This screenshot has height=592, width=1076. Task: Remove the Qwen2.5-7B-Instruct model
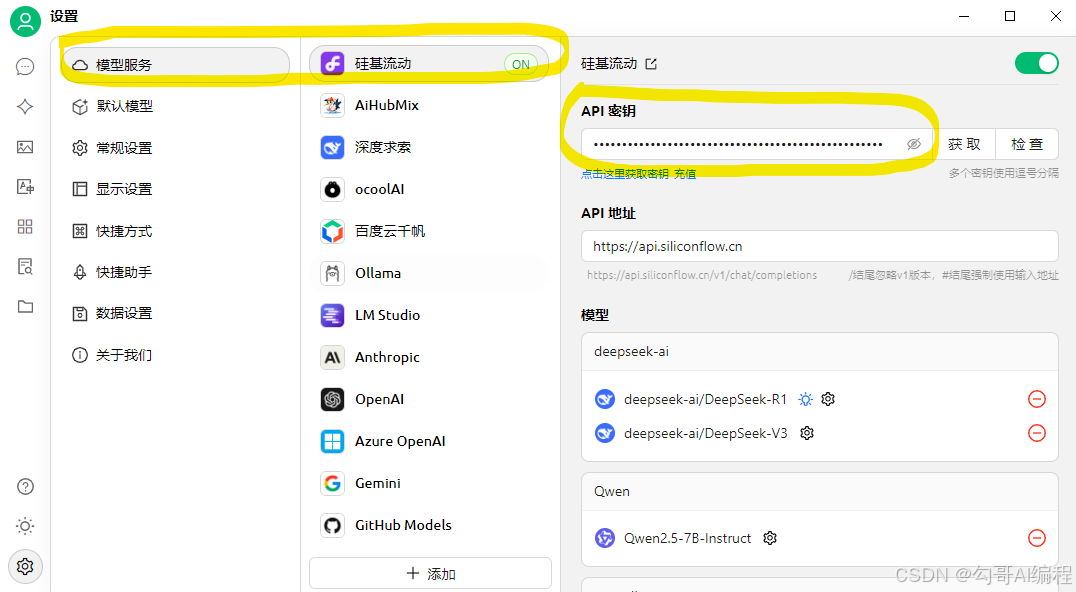[1037, 538]
